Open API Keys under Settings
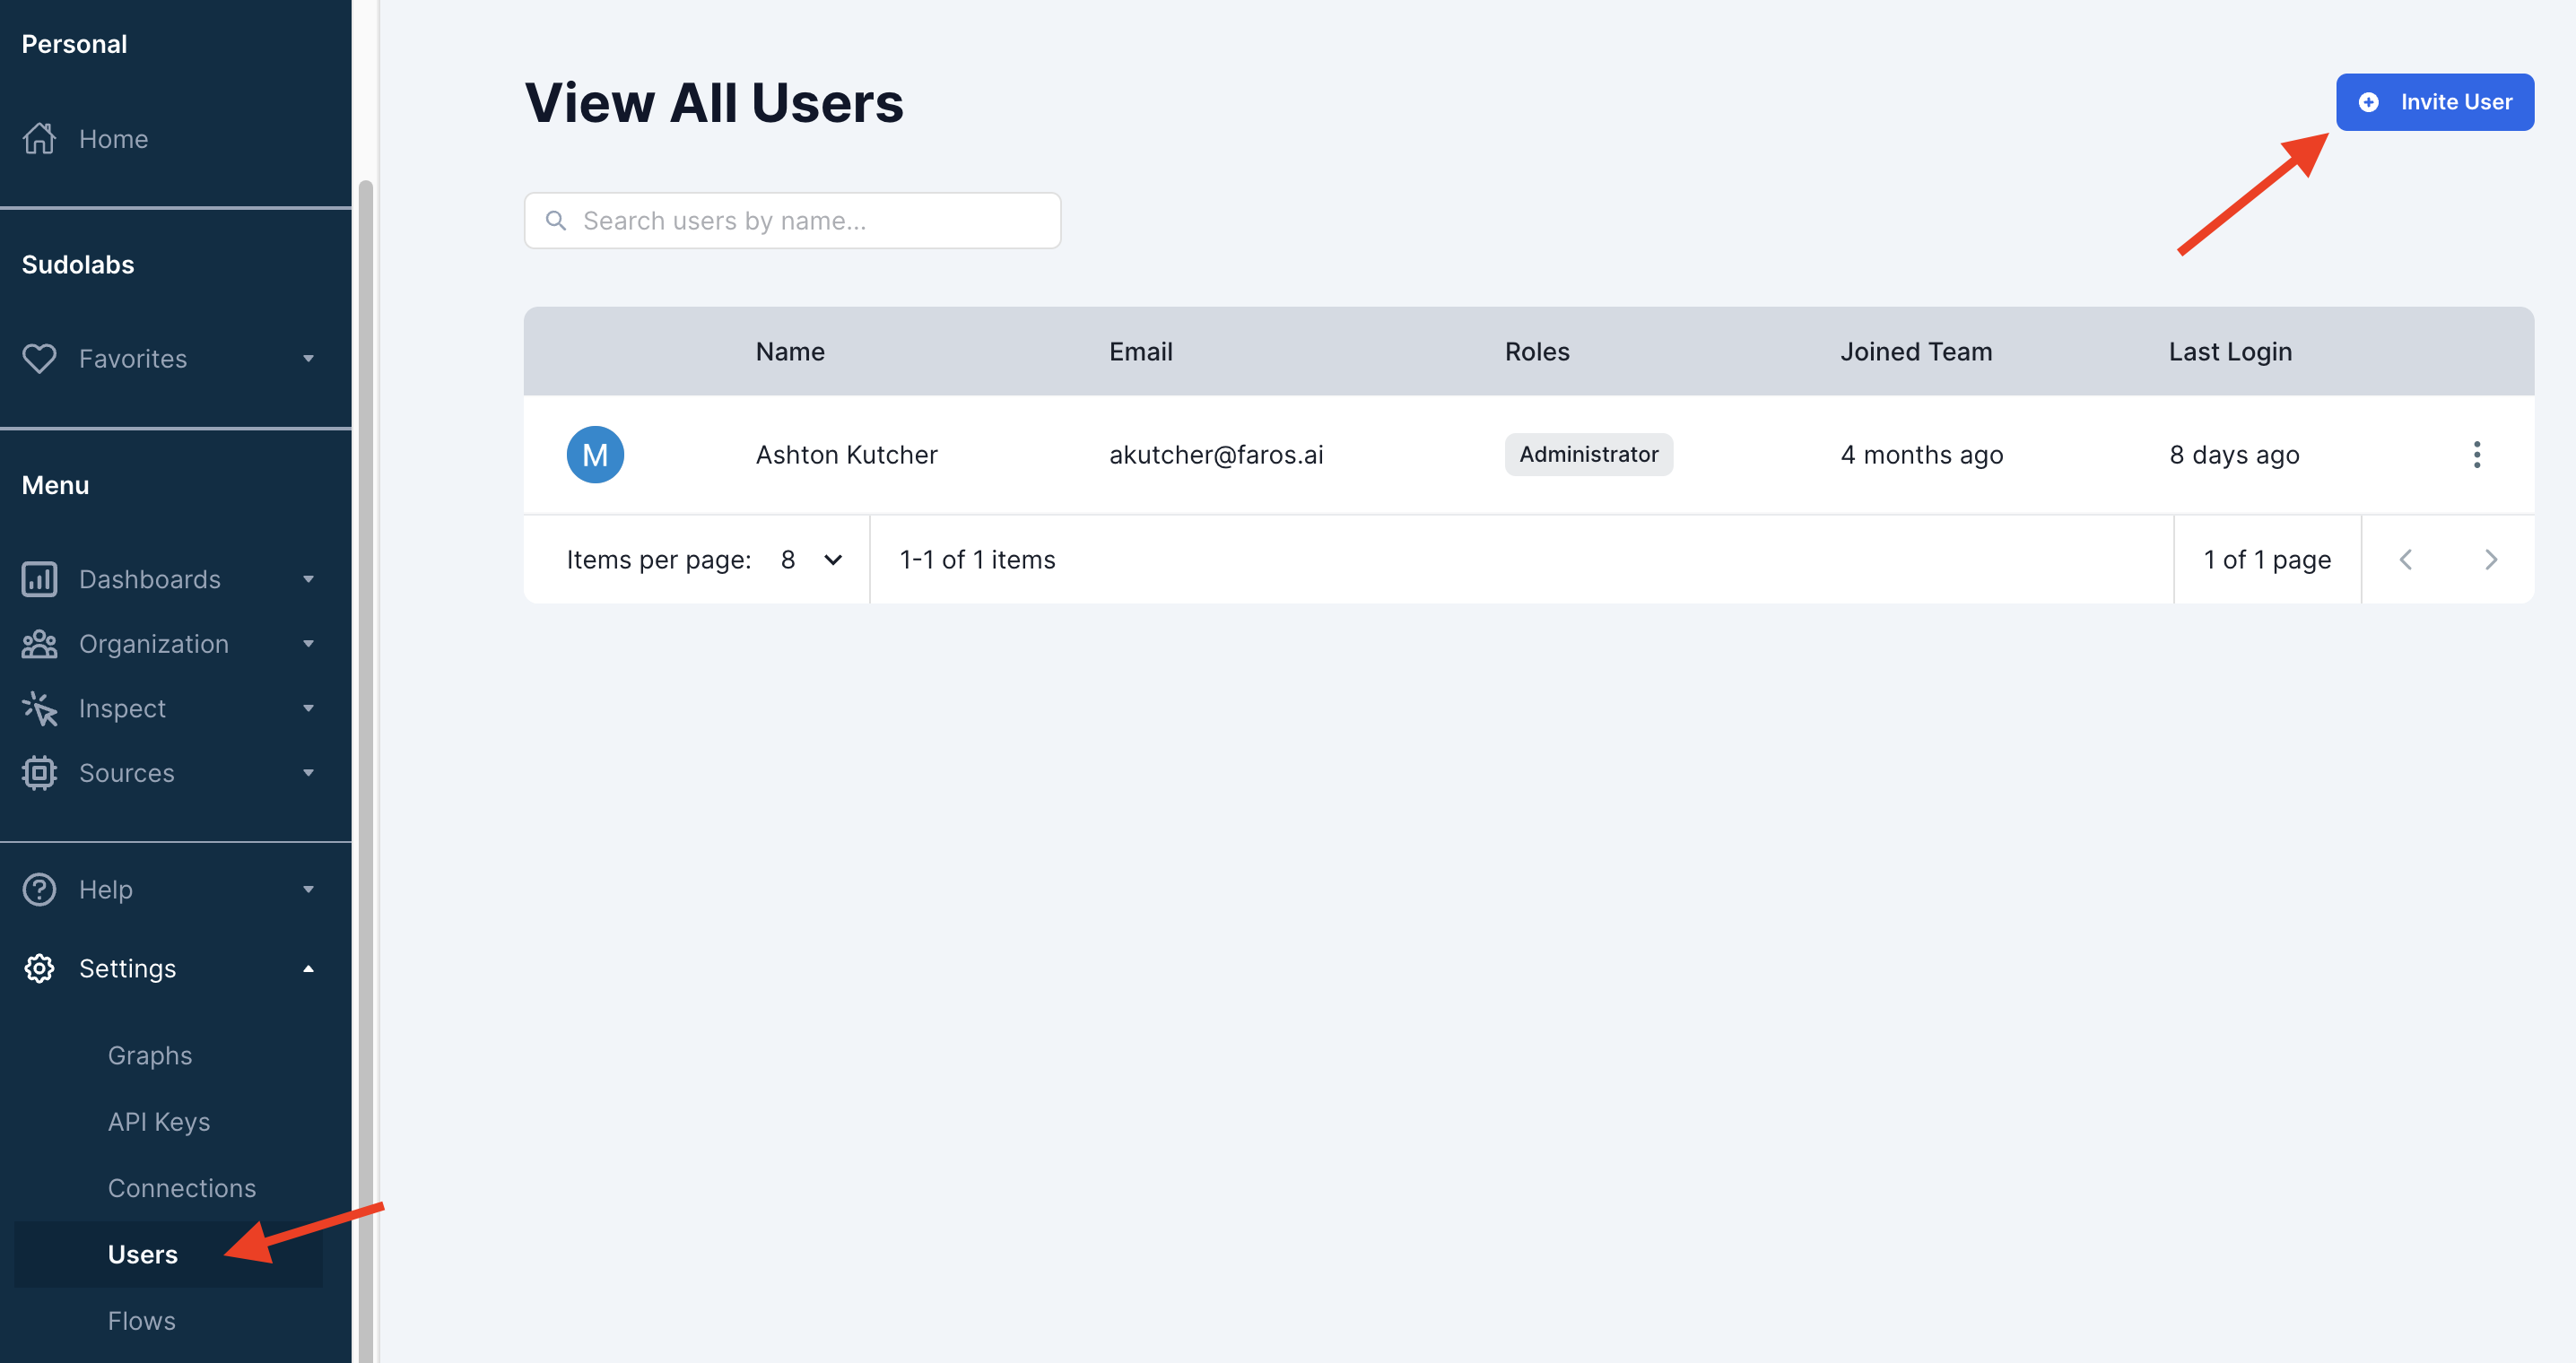Viewport: 2576px width, 1363px height. coord(158,1121)
